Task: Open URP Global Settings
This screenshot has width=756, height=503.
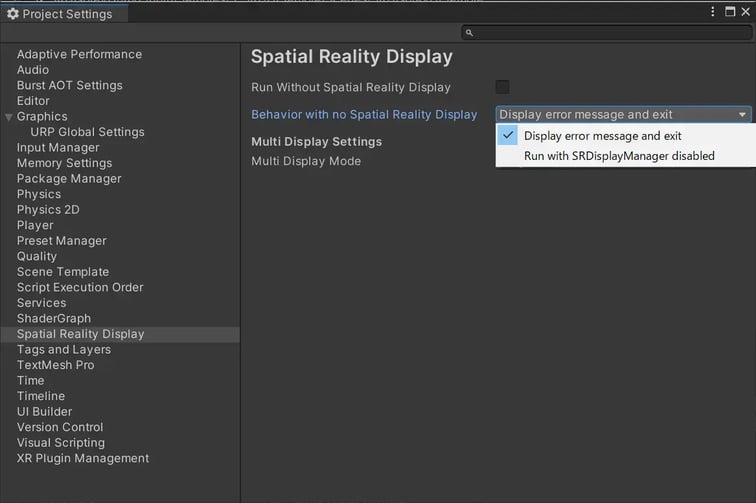Action: [87, 132]
